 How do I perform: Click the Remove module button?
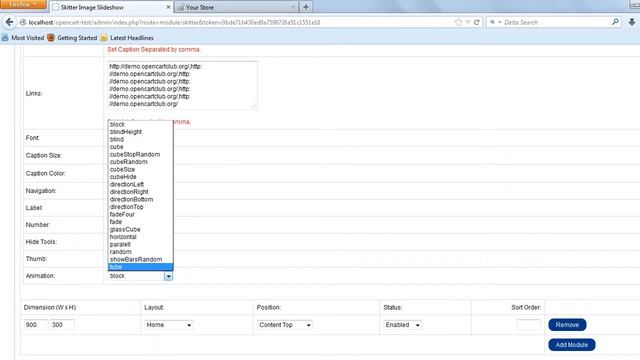click(567, 324)
